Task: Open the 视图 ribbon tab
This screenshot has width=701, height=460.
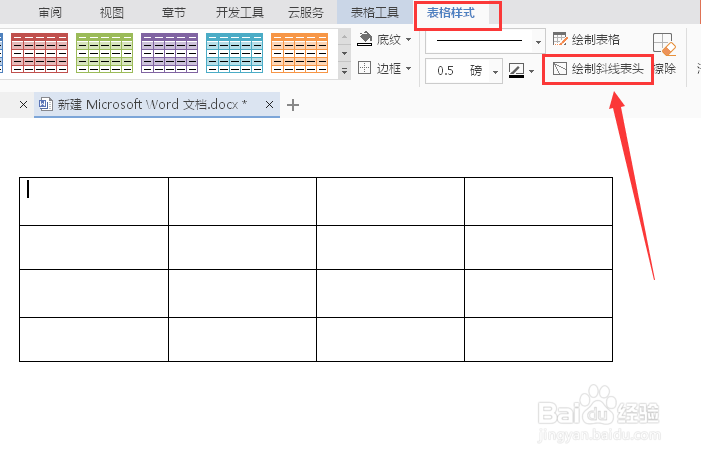Action: point(112,13)
